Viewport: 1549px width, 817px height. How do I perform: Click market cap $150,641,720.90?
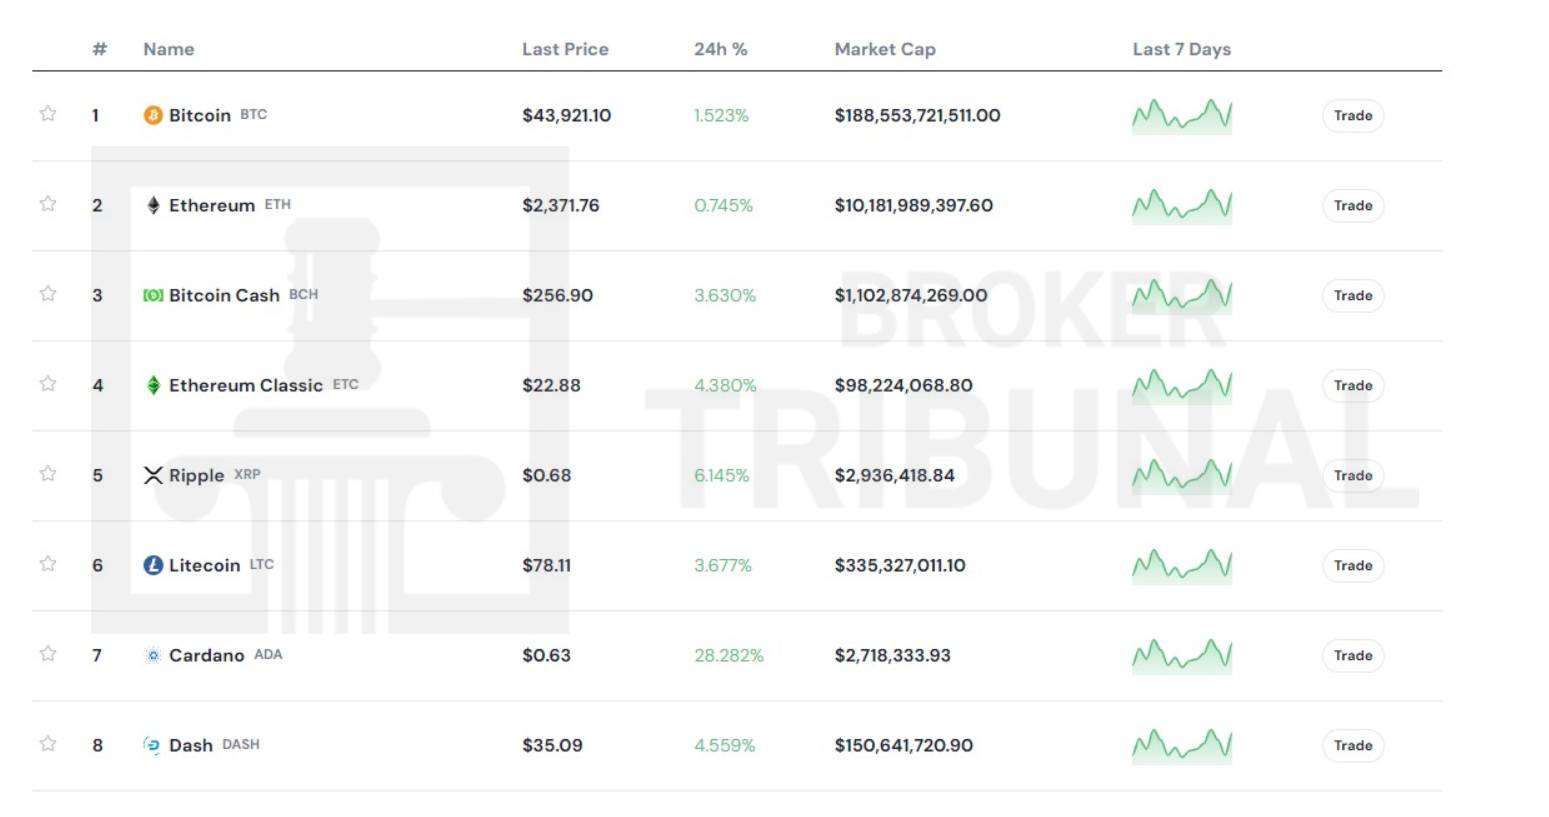[x=904, y=745]
